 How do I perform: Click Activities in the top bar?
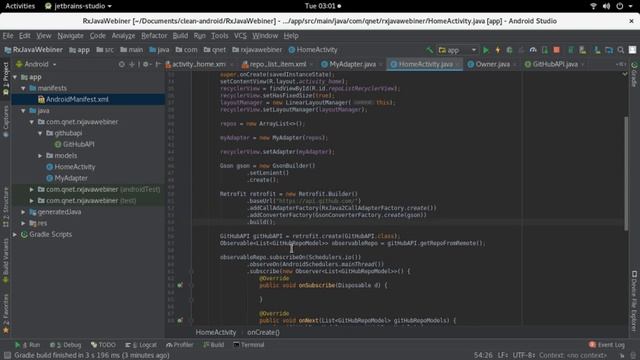[x=20, y=6]
